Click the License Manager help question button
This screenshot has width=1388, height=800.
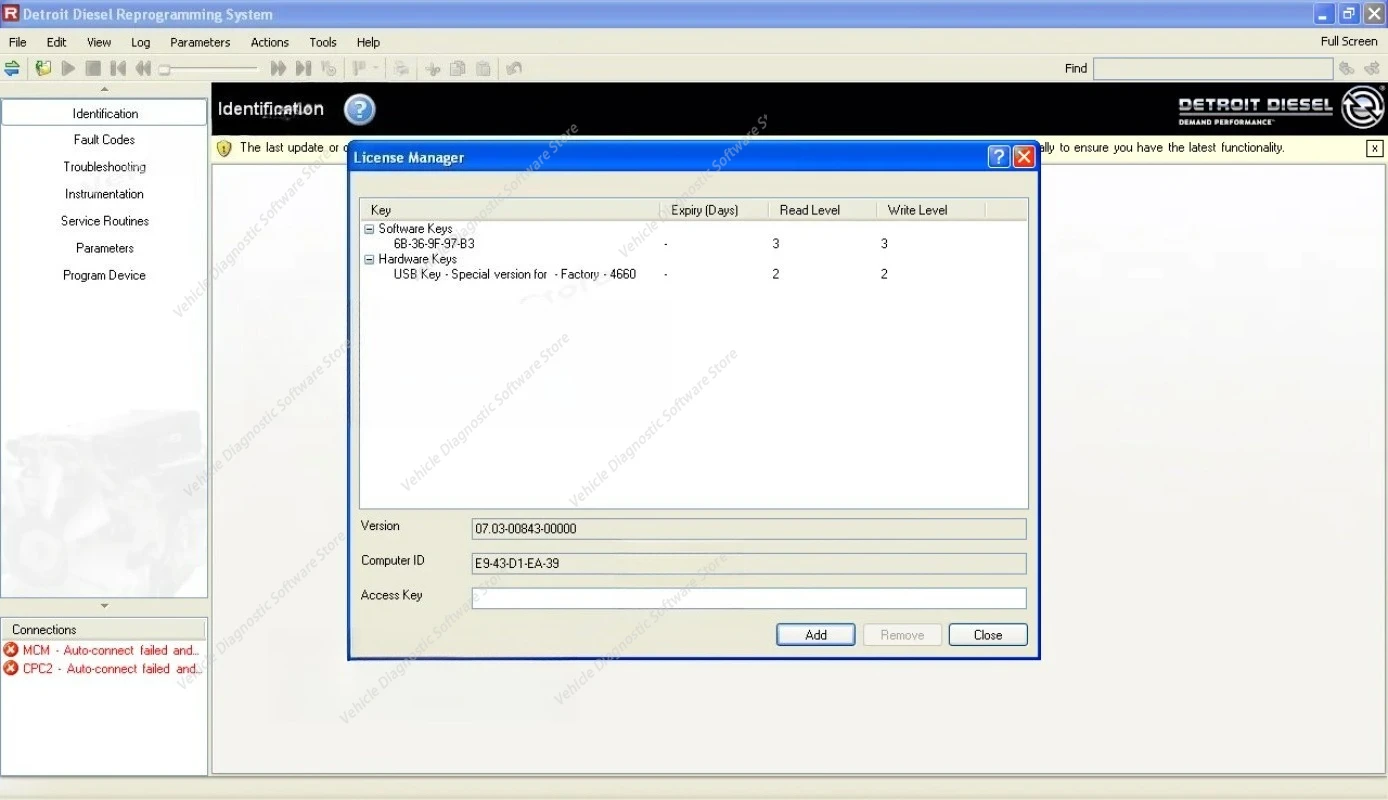998,157
